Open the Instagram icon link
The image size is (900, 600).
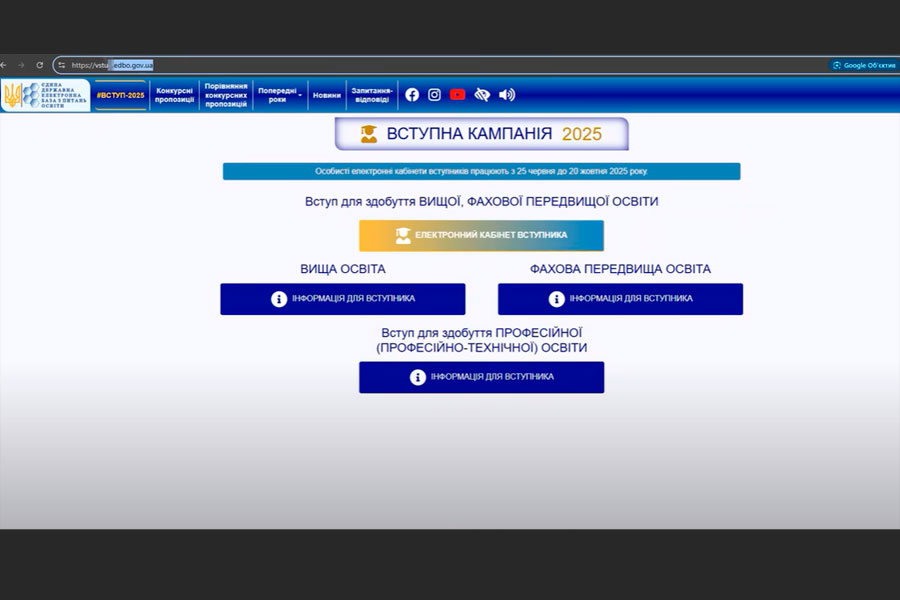[434, 95]
